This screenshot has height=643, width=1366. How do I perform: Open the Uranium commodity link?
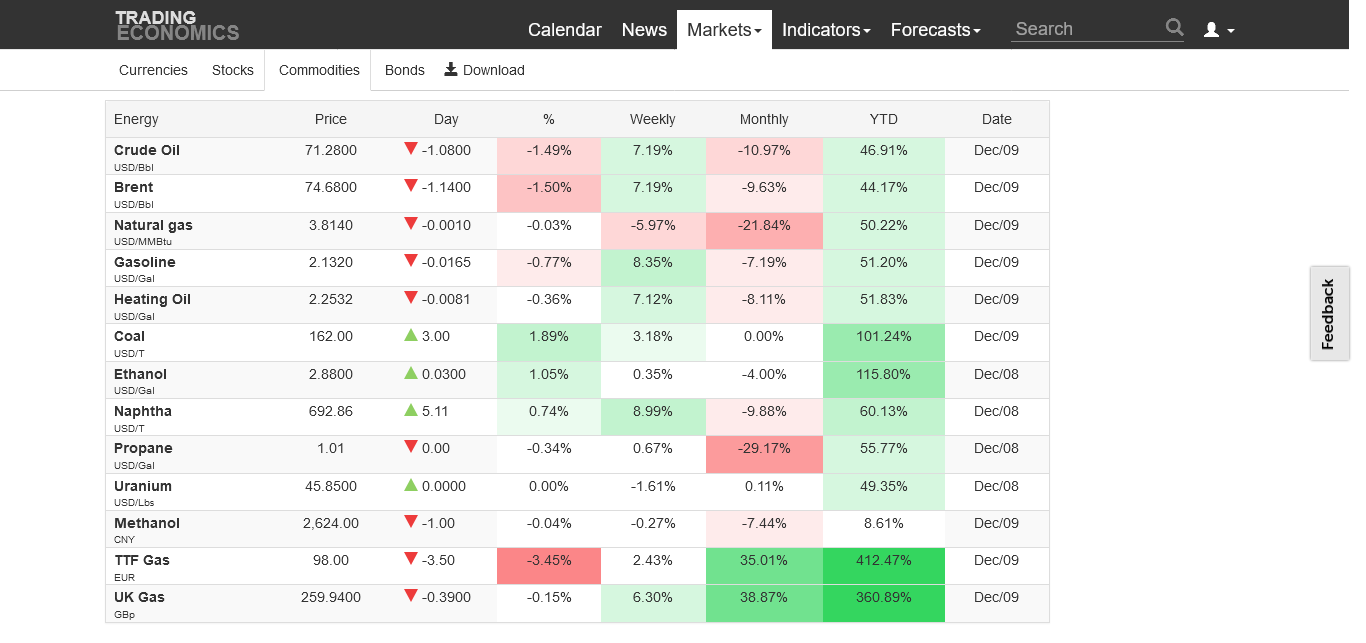tap(143, 486)
